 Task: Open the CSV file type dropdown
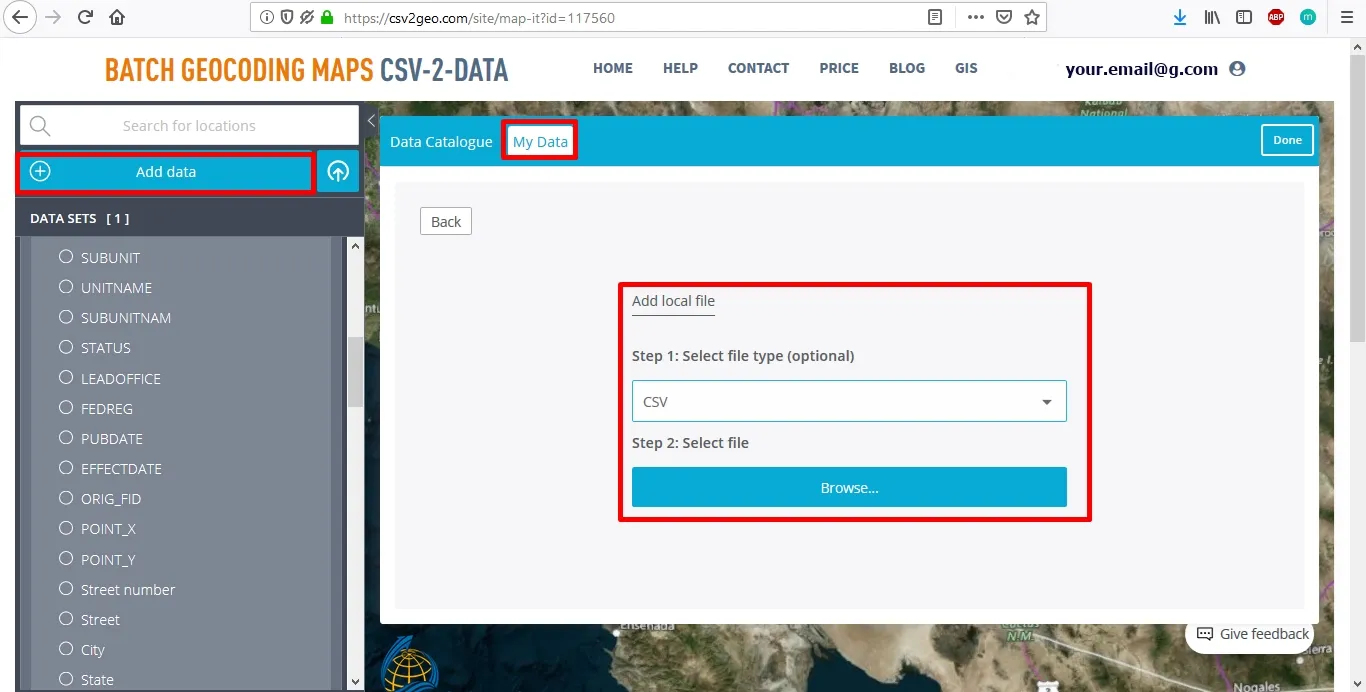click(x=849, y=401)
